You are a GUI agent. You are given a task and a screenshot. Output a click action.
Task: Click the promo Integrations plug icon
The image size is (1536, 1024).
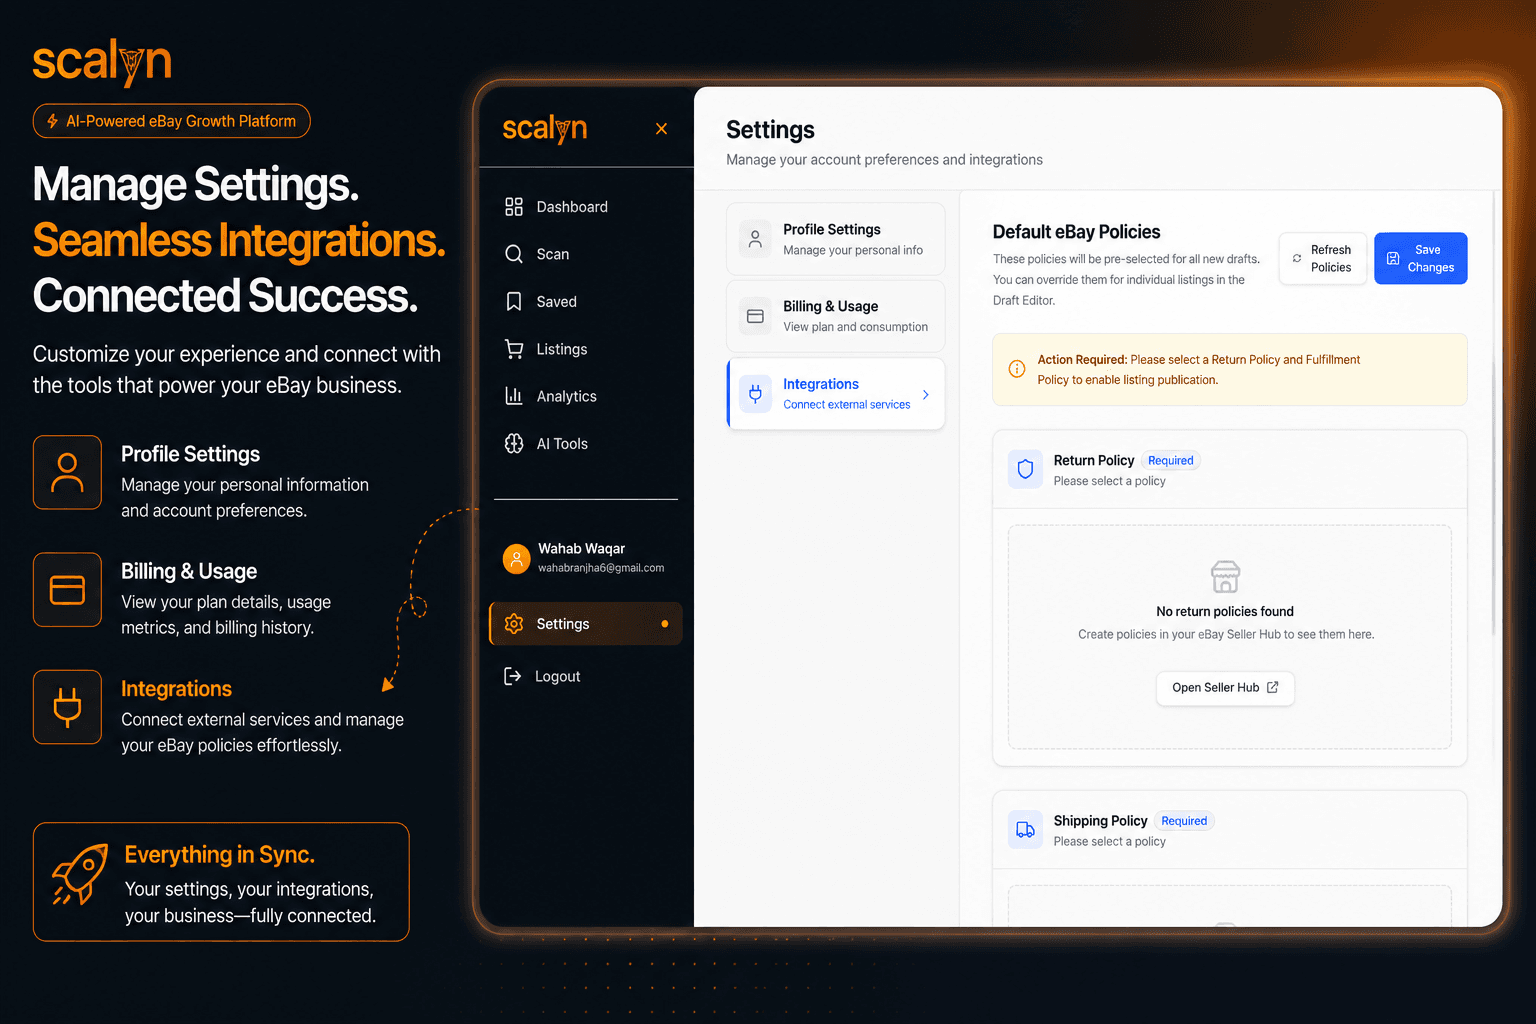click(67, 707)
